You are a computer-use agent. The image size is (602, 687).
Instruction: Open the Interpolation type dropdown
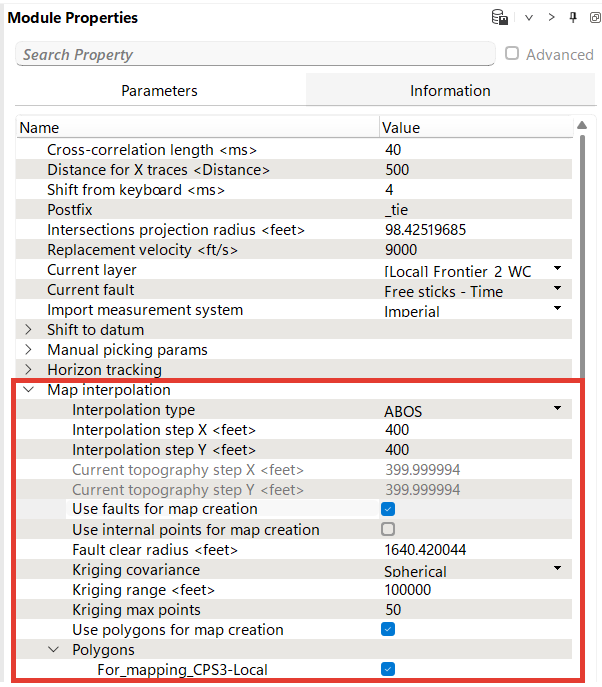pos(557,408)
